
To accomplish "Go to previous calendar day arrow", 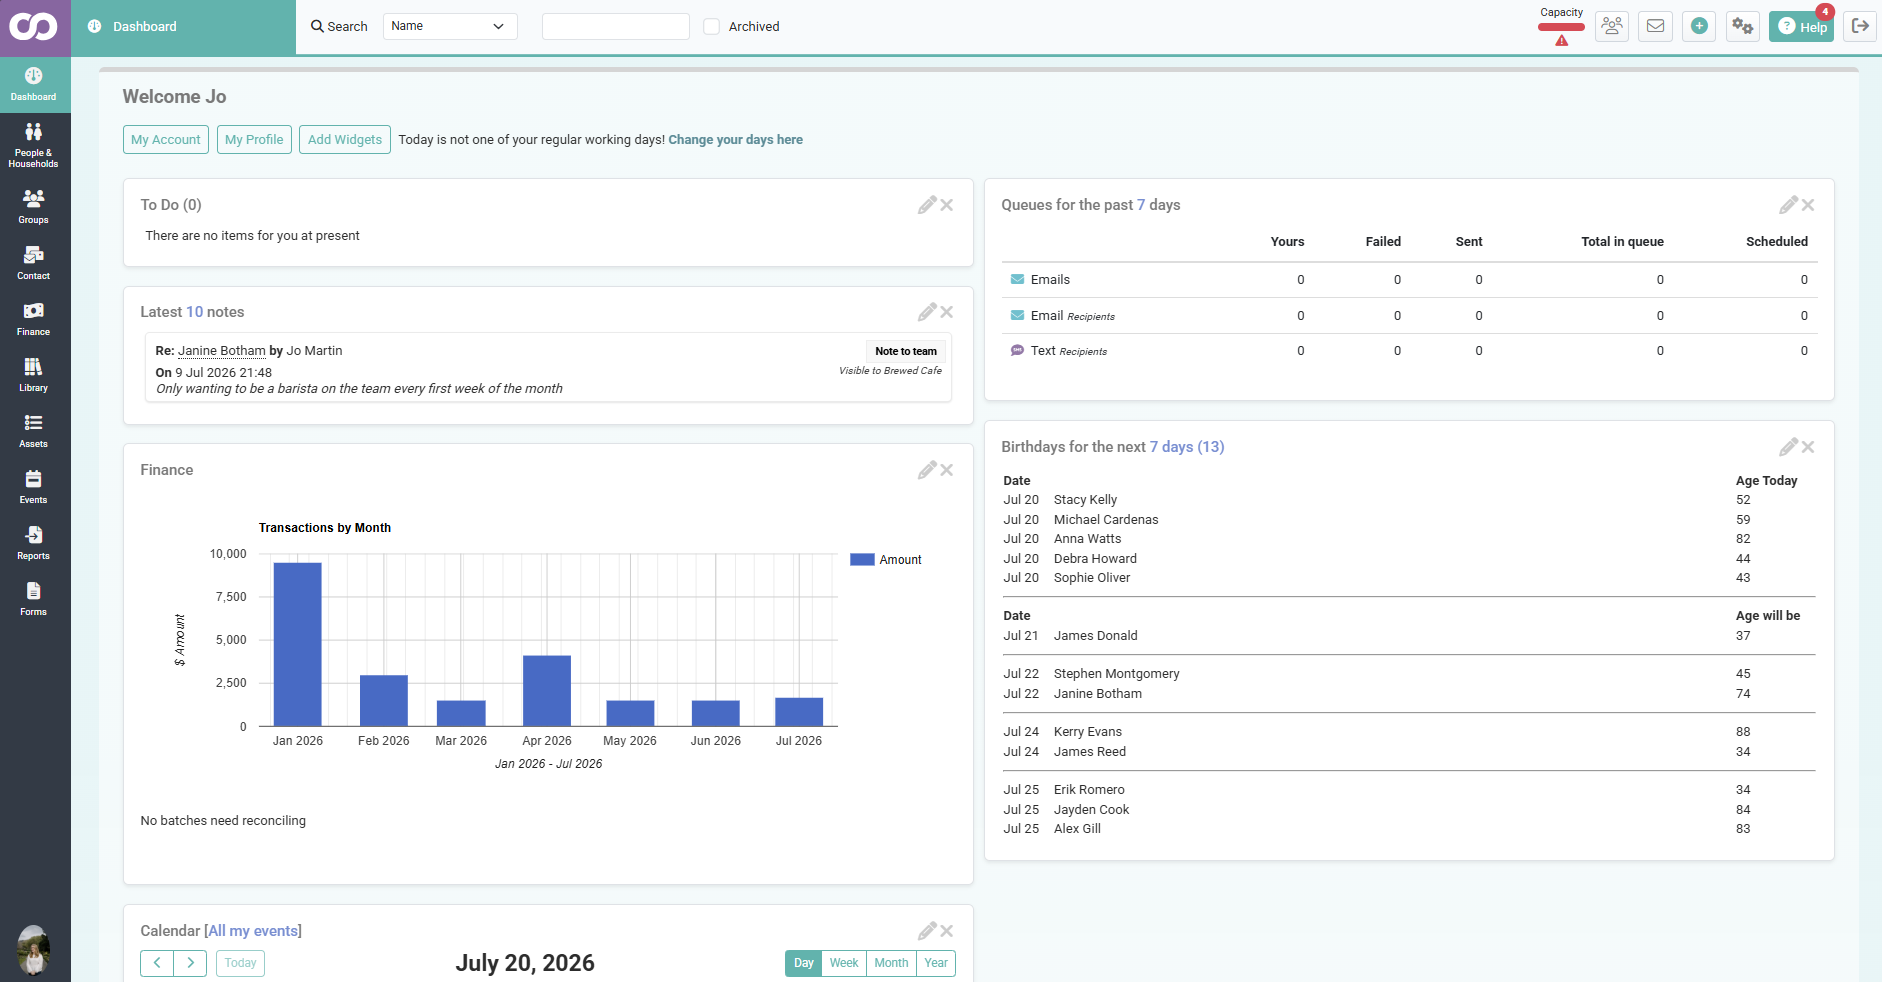I will 157,963.
